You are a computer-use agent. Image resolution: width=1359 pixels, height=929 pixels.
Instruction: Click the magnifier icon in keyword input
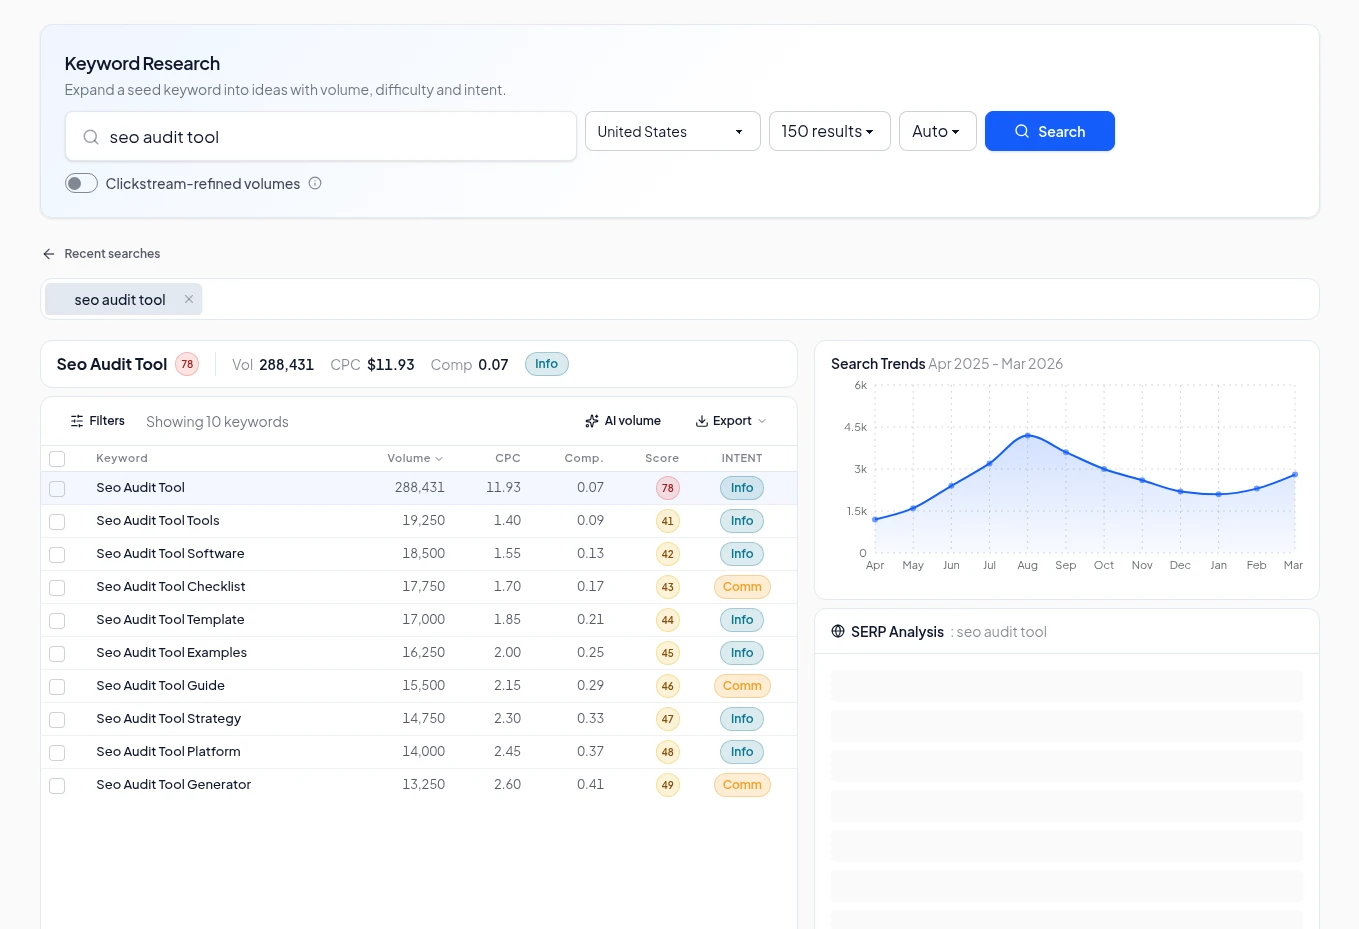point(90,137)
